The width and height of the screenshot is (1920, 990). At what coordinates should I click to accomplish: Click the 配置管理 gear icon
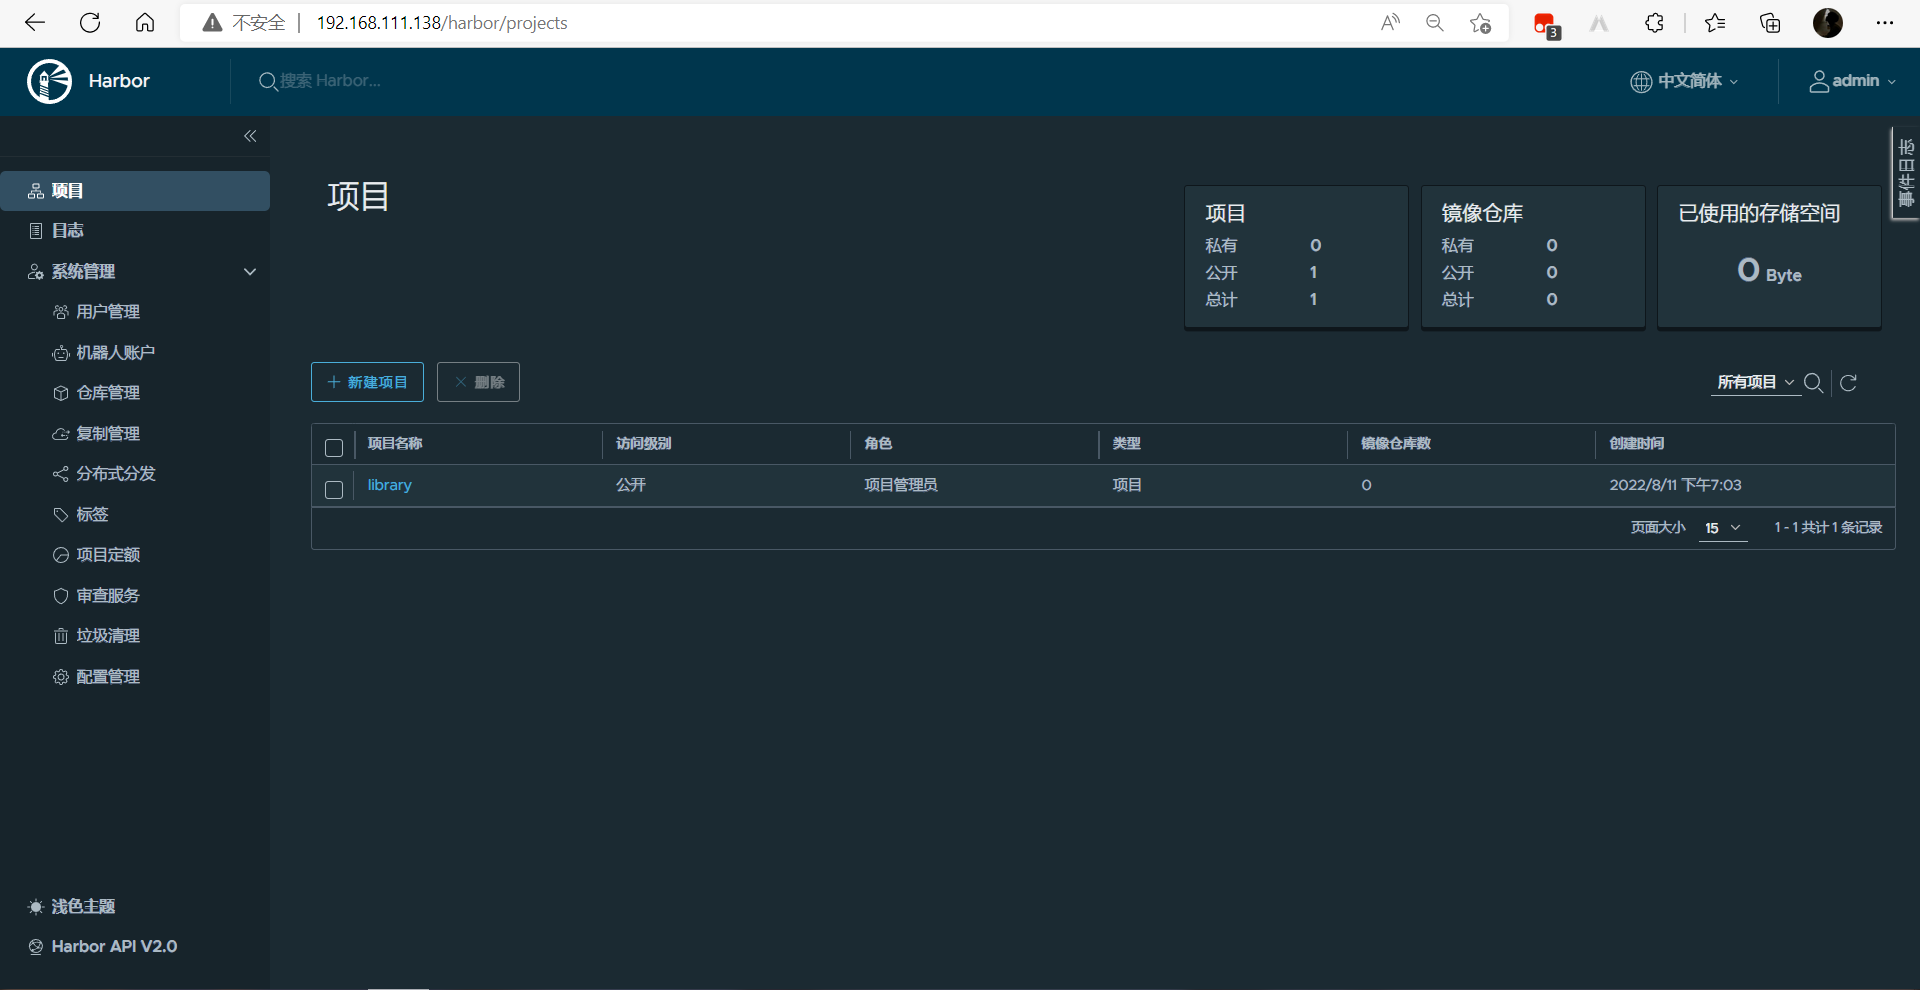click(x=61, y=677)
